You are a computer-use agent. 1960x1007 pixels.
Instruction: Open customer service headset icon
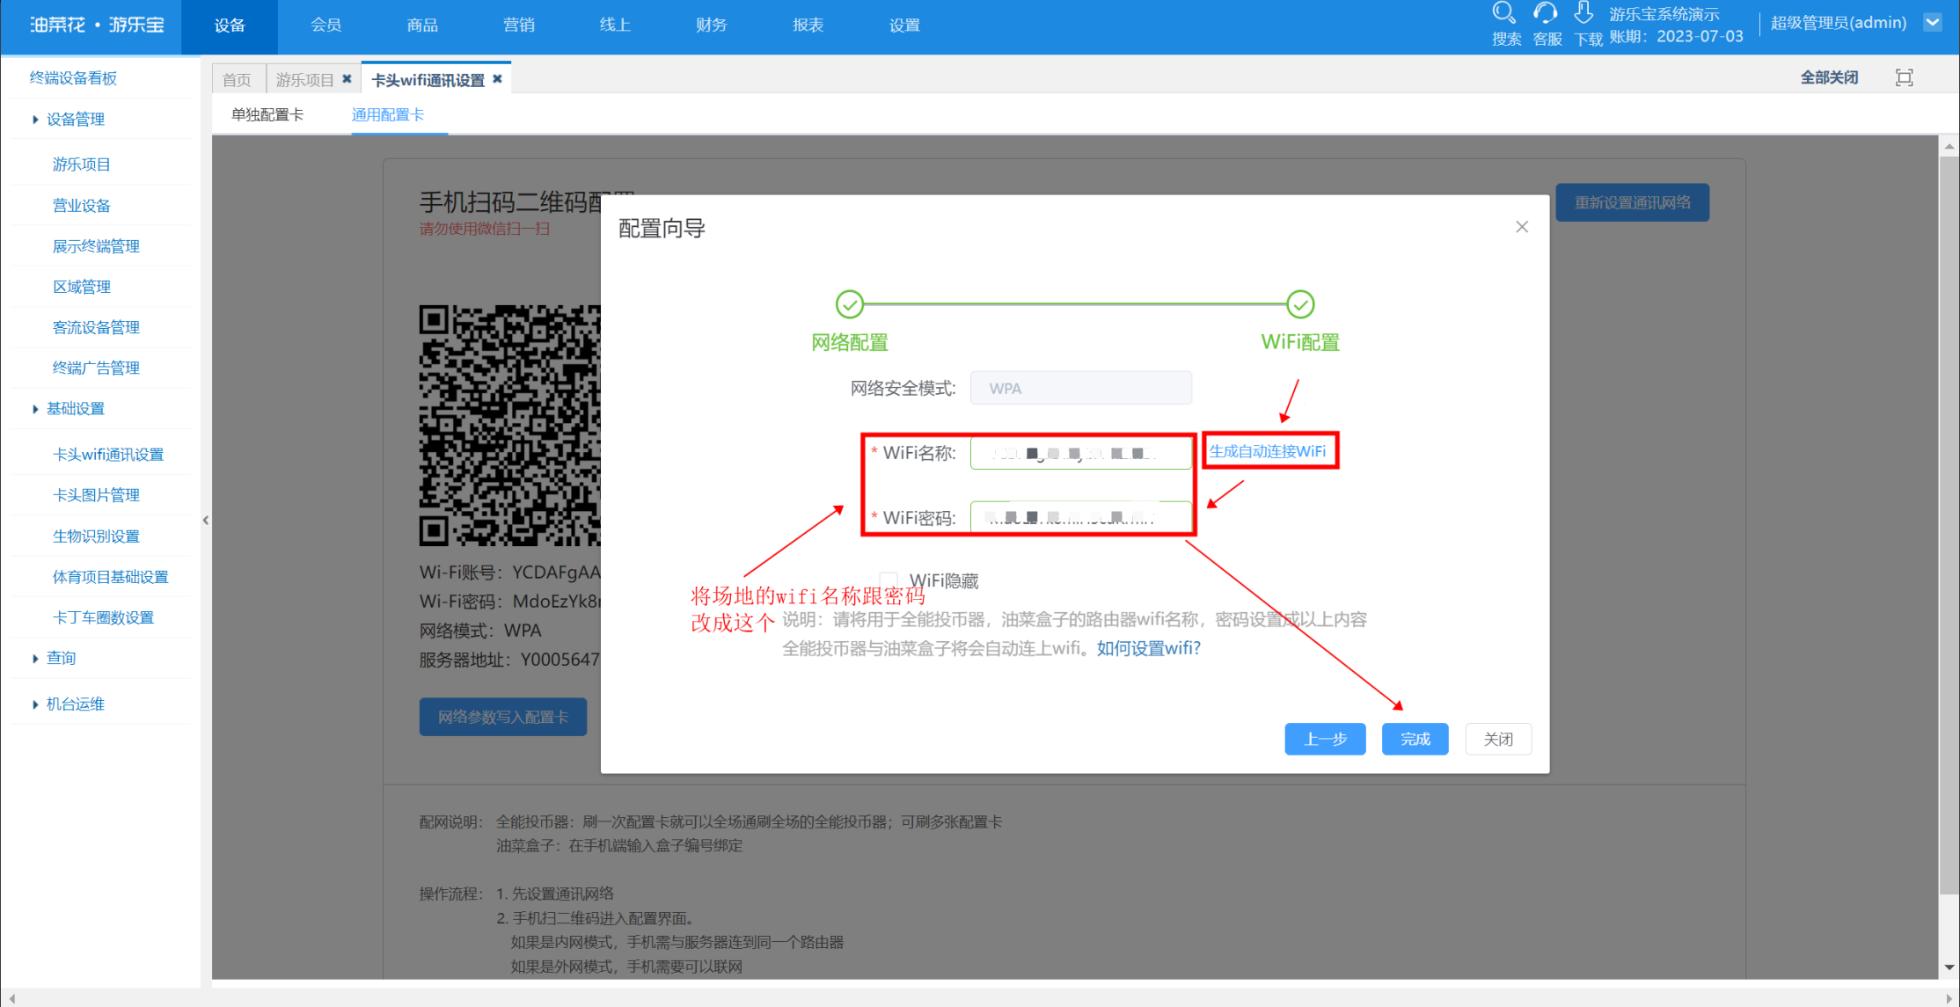[1546, 13]
